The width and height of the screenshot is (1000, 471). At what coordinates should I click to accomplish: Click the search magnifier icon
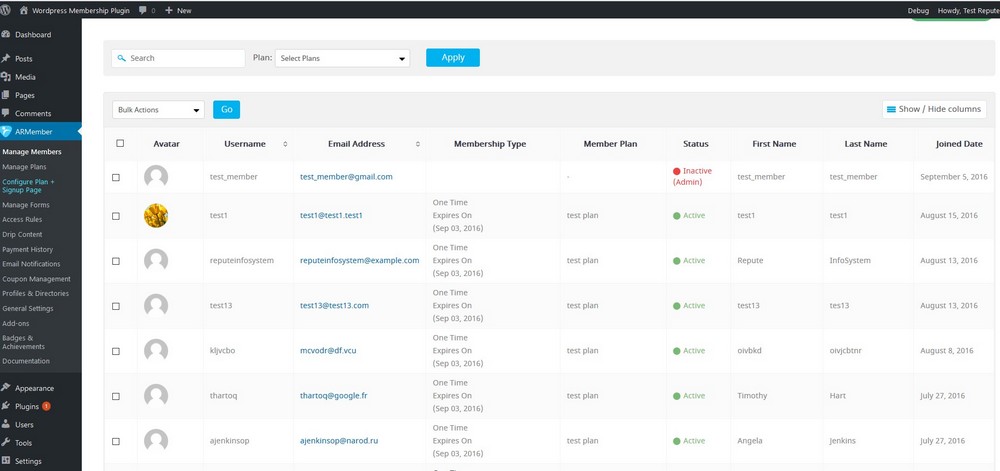[122, 58]
